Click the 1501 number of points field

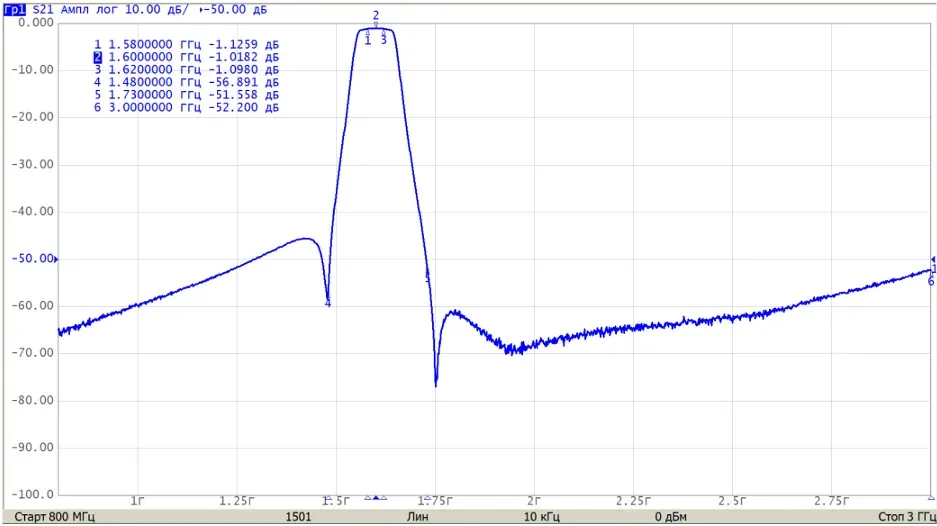click(298, 516)
